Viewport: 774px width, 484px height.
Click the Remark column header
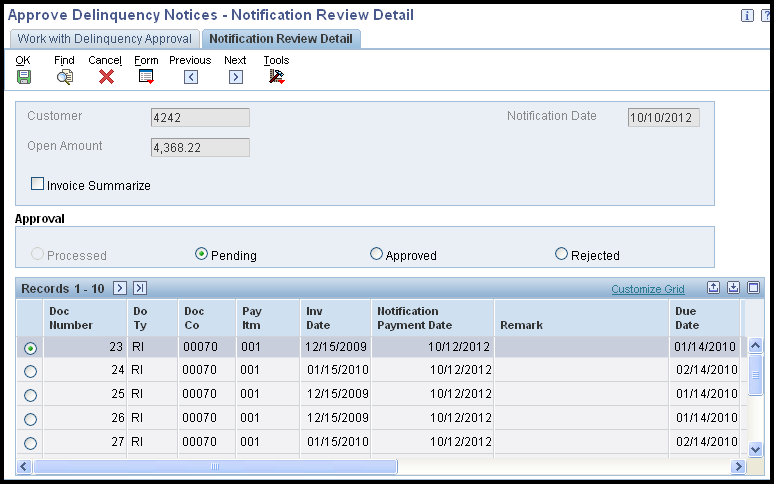click(582, 318)
